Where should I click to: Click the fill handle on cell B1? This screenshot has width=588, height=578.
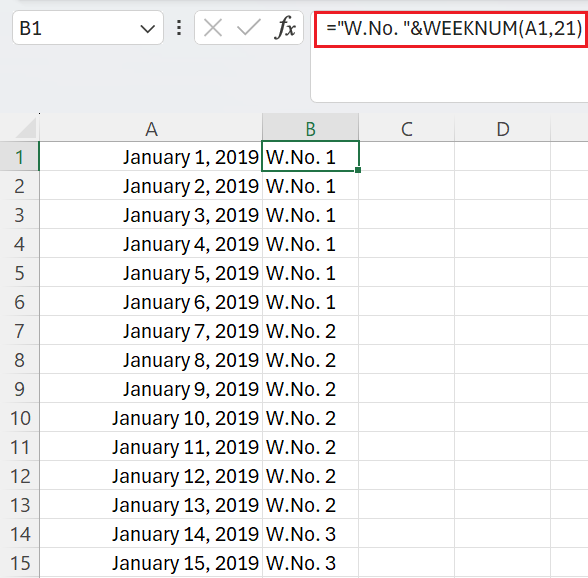358,170
